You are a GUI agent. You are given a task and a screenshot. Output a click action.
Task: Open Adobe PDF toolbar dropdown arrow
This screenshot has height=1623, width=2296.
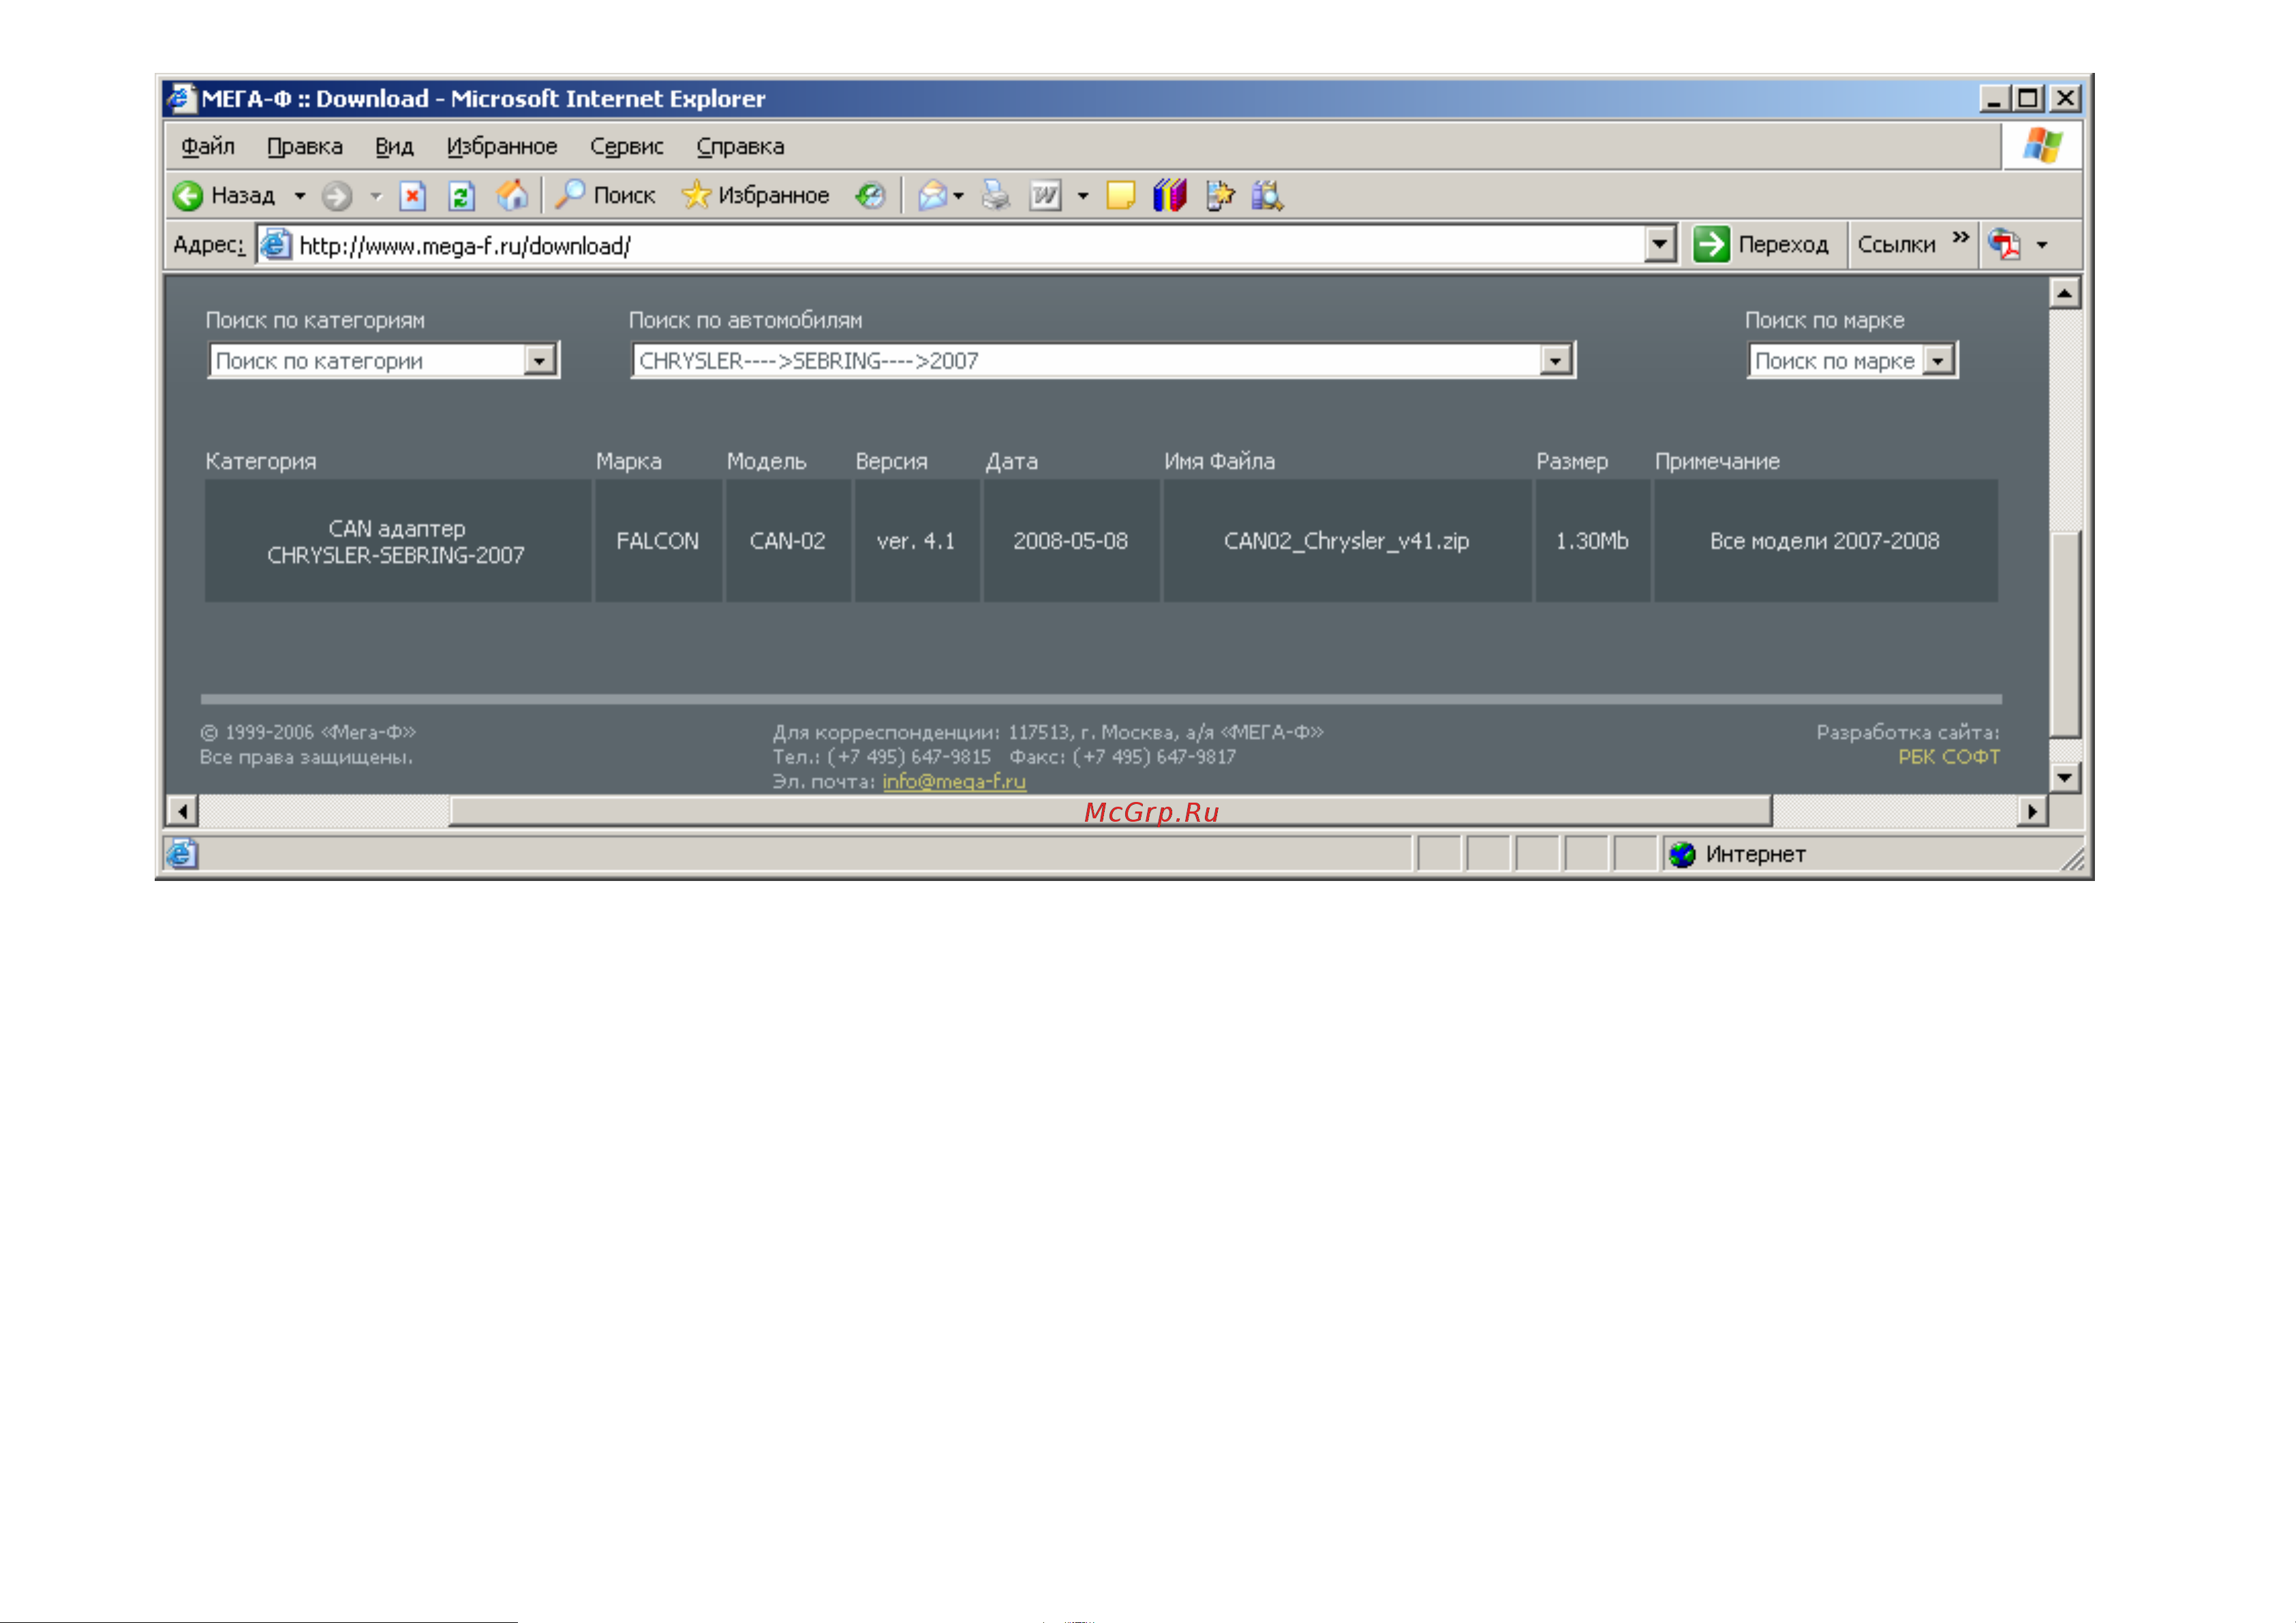2042,245
